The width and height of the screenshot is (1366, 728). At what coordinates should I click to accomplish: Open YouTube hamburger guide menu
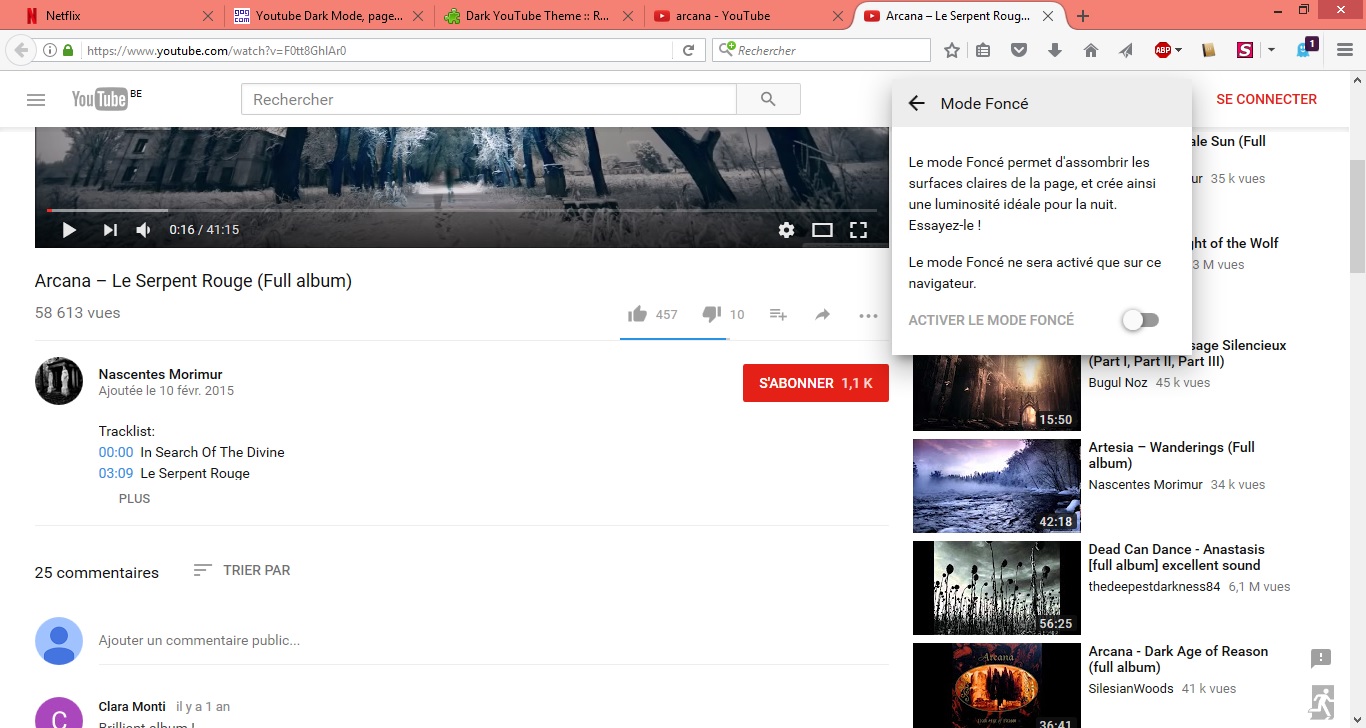tap(36, 100)
